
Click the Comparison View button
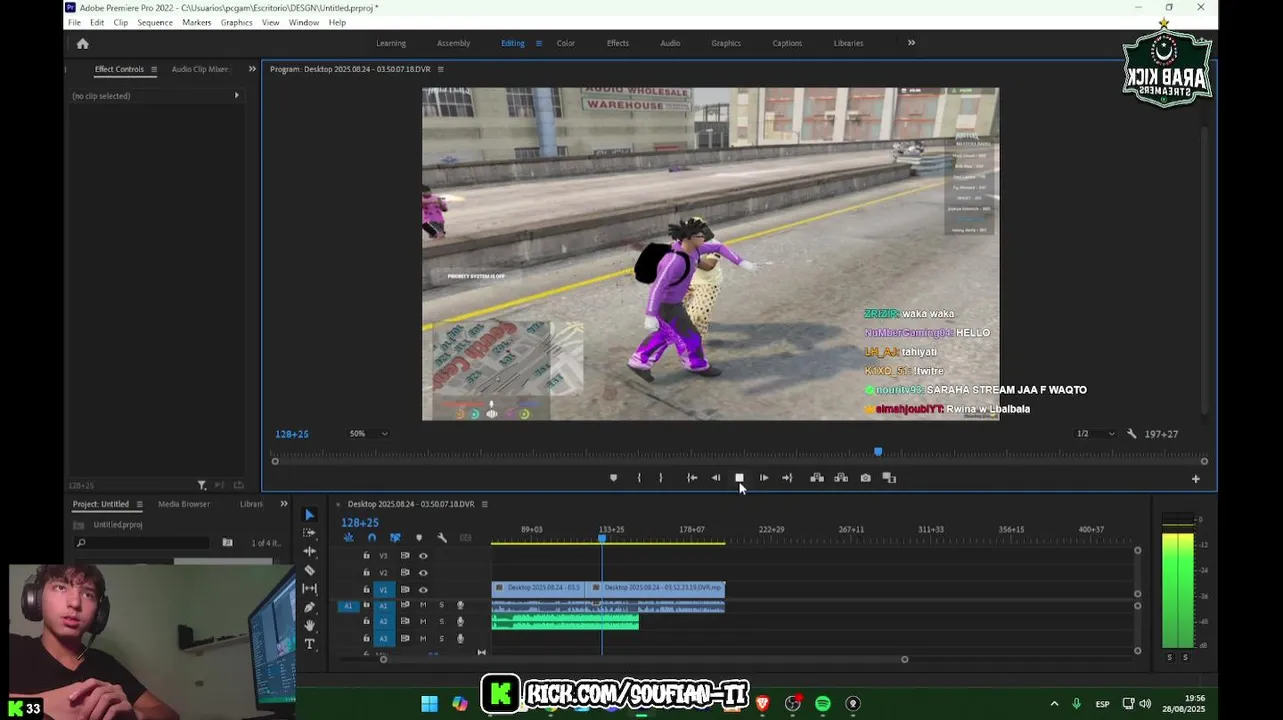(889, 478)
